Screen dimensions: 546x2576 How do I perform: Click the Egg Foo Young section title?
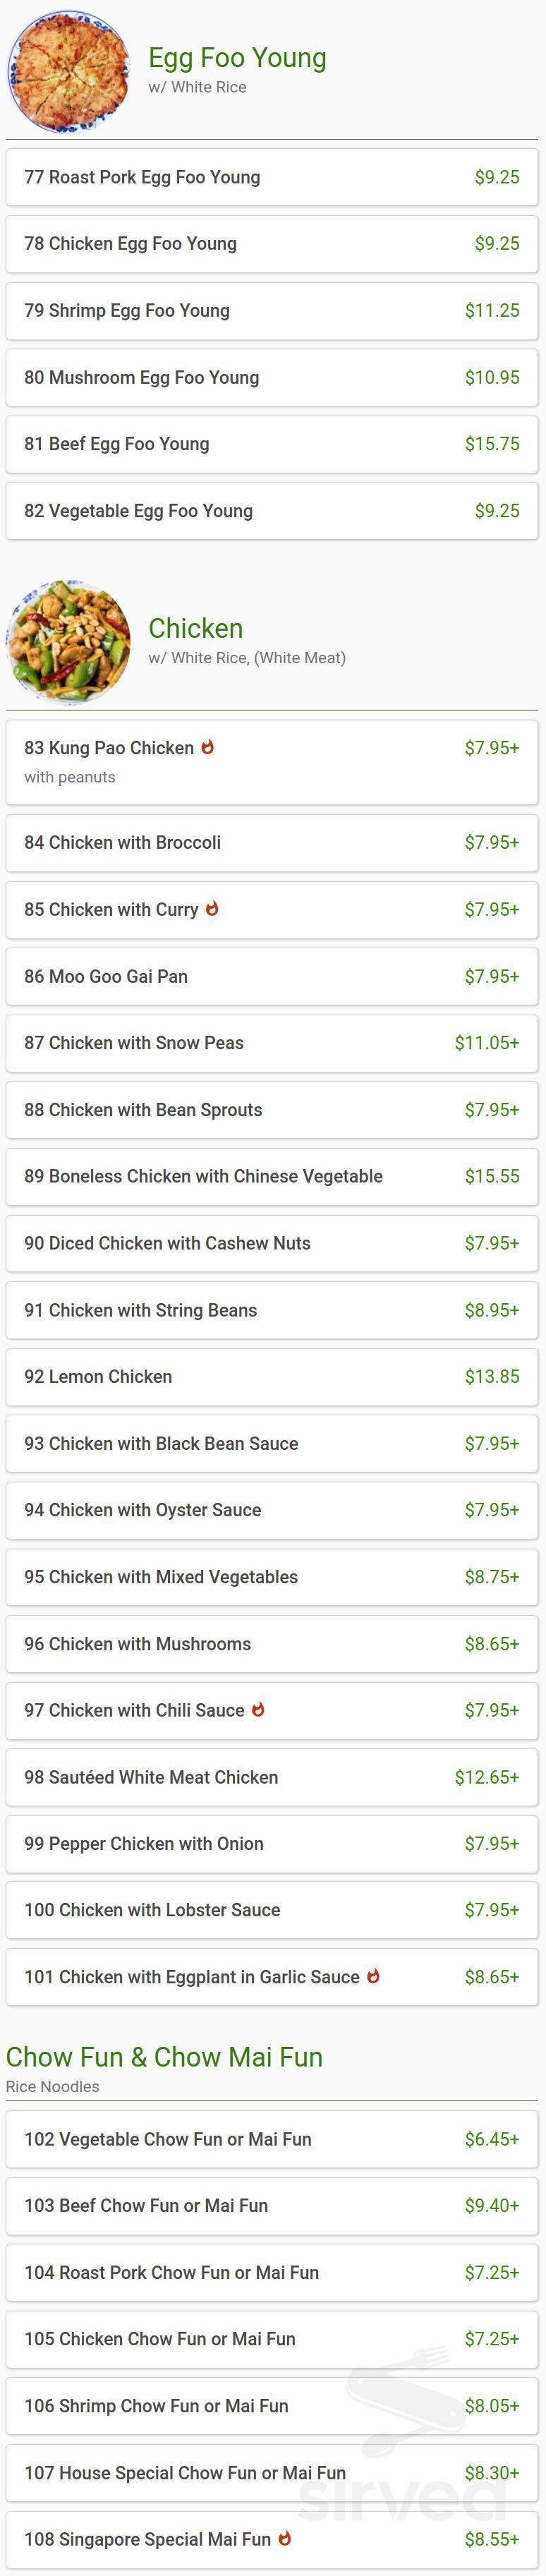(237, 57)
